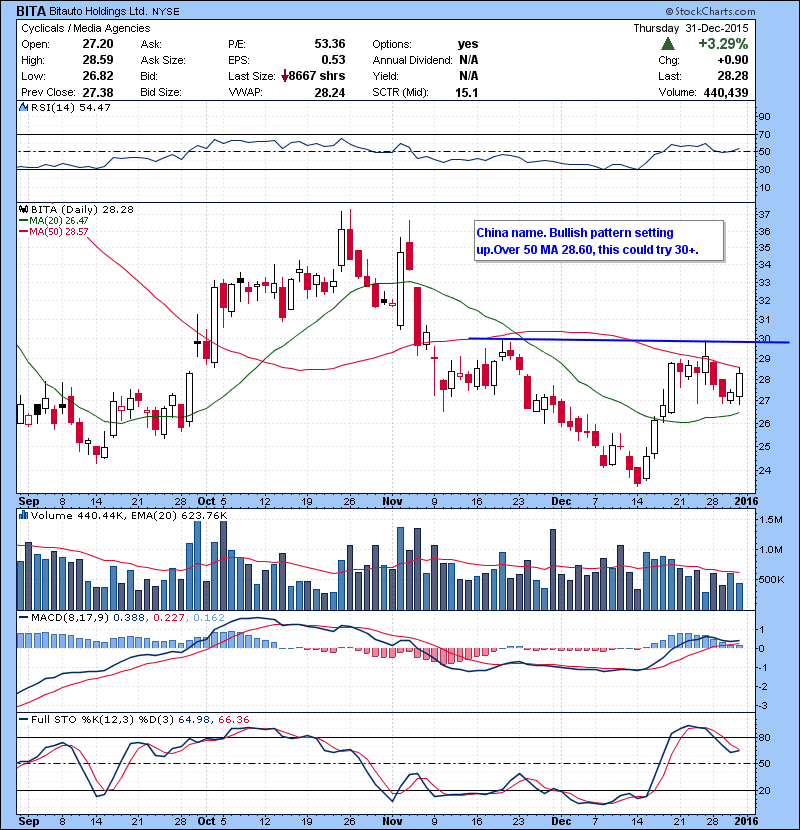The image size is (800, 830).
Task: Select the BITA ticker symbol in header
Action: (31, 11)
